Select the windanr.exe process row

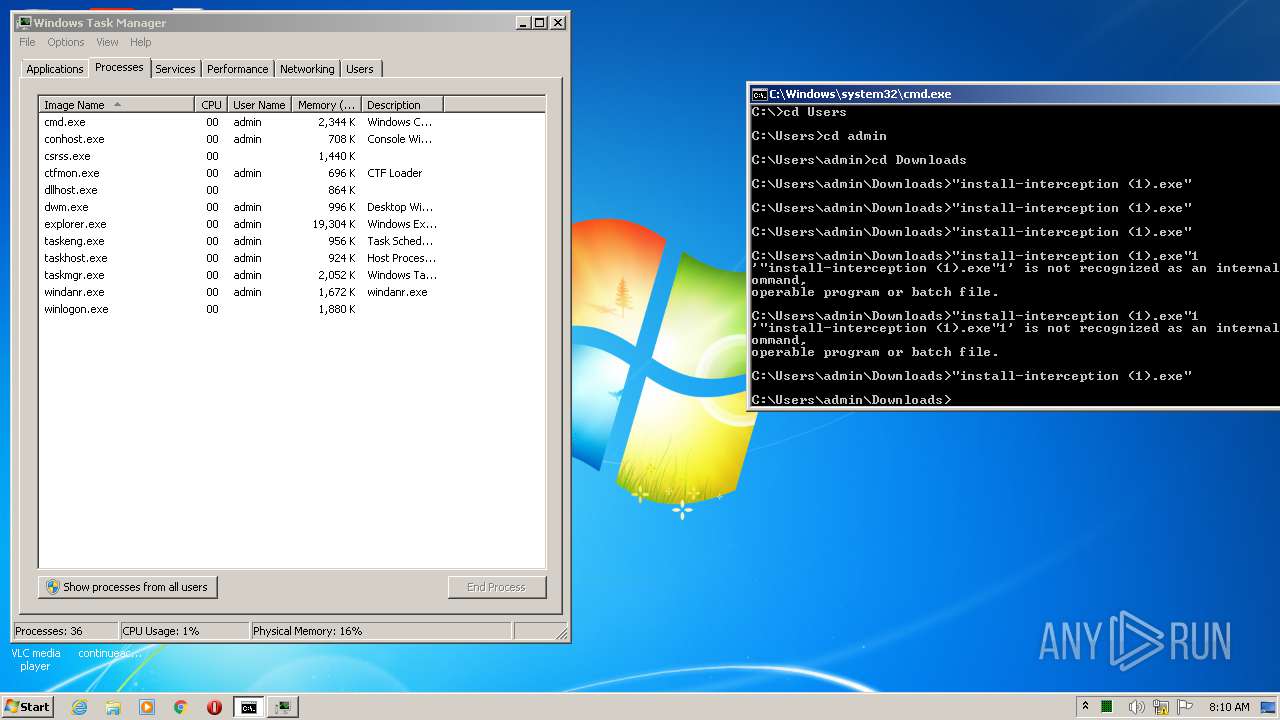(x=292, y=292)
